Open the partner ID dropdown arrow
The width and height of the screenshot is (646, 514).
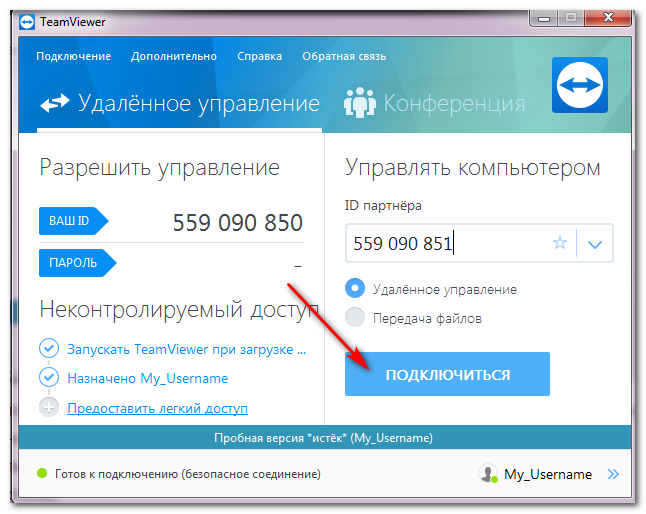(595, 244)
